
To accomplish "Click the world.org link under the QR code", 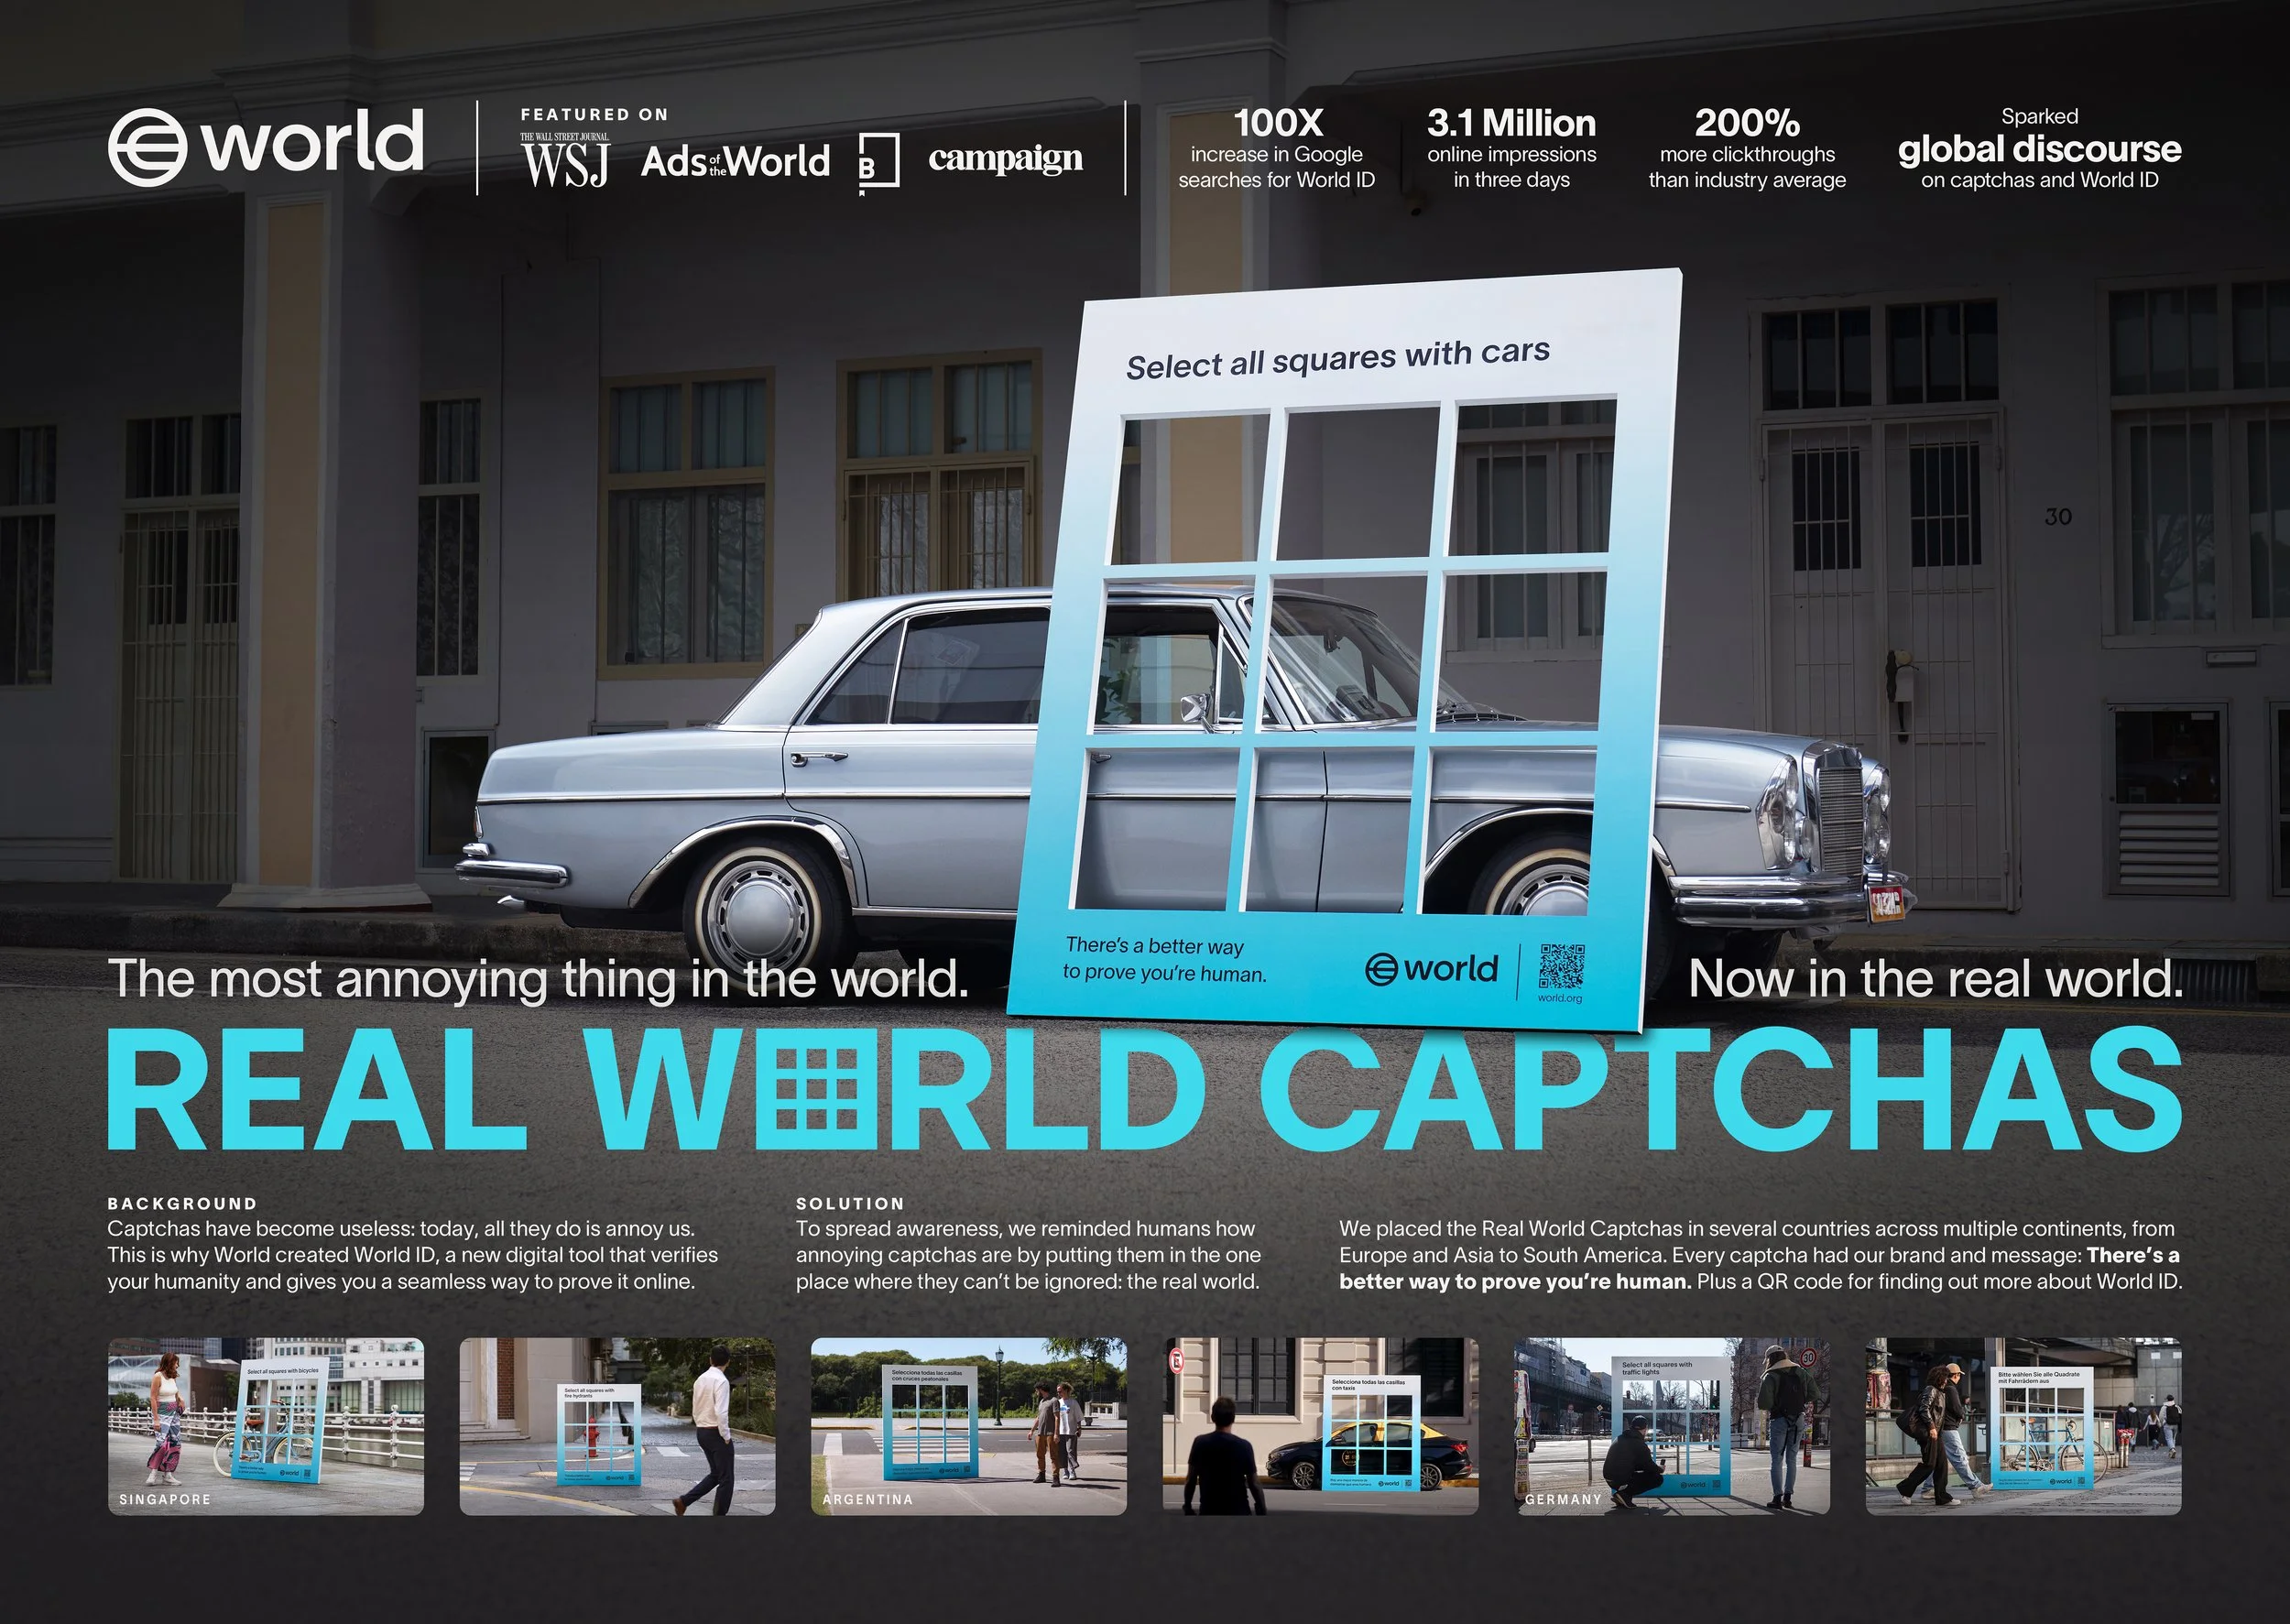I will coord(1560,998).
